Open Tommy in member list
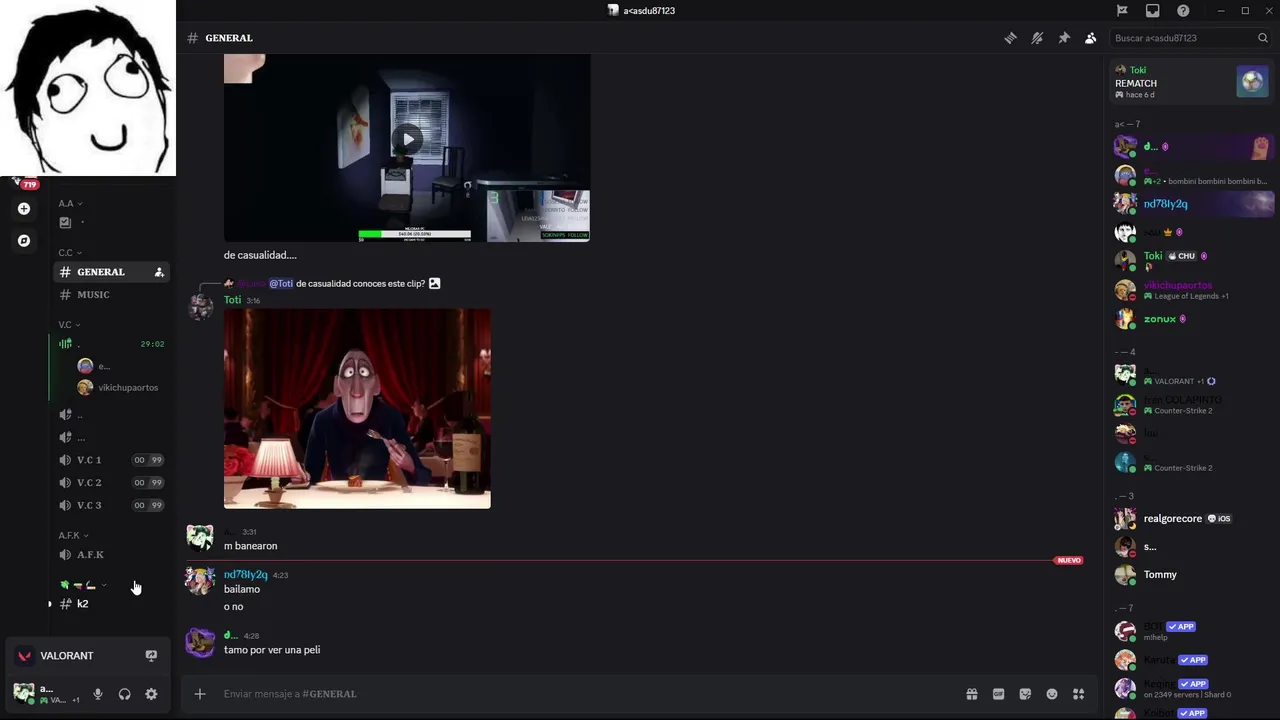The height and width of the screenshot is (720, 1280). (x=1192, y=575)
